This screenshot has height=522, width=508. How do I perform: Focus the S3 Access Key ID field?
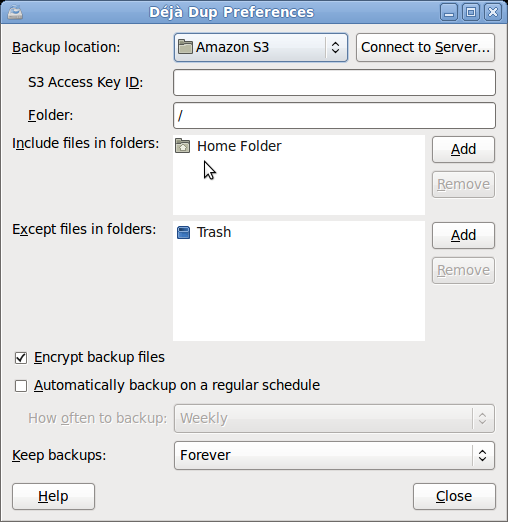pyautogui.click(x=334, y=82)
